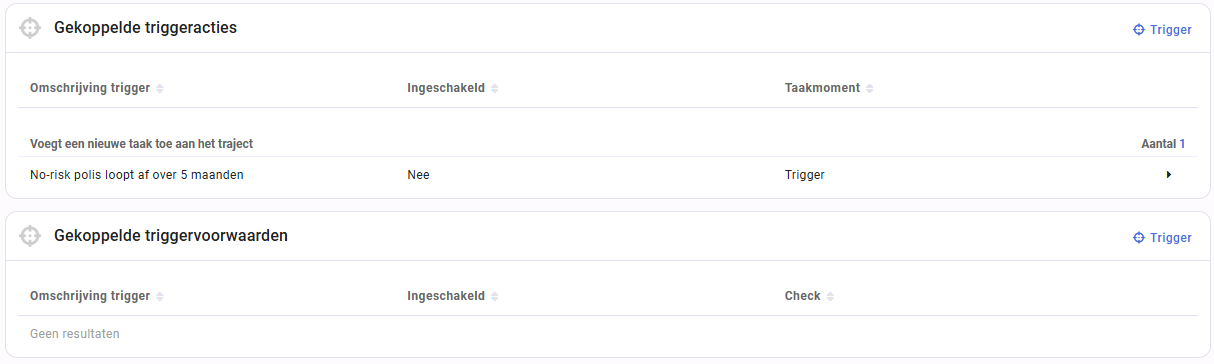Add Trigger in the triggeracties panel
Viewport: 1214px width, 364px height.
[x=1162, y=29]
